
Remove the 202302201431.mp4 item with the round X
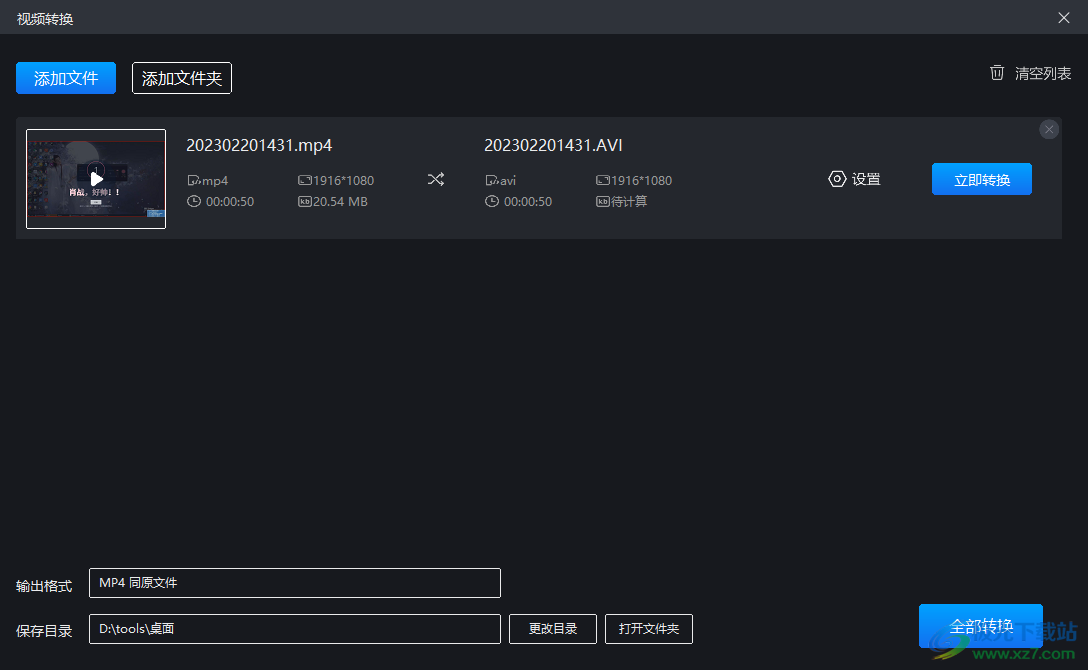tap(1048, 129)
